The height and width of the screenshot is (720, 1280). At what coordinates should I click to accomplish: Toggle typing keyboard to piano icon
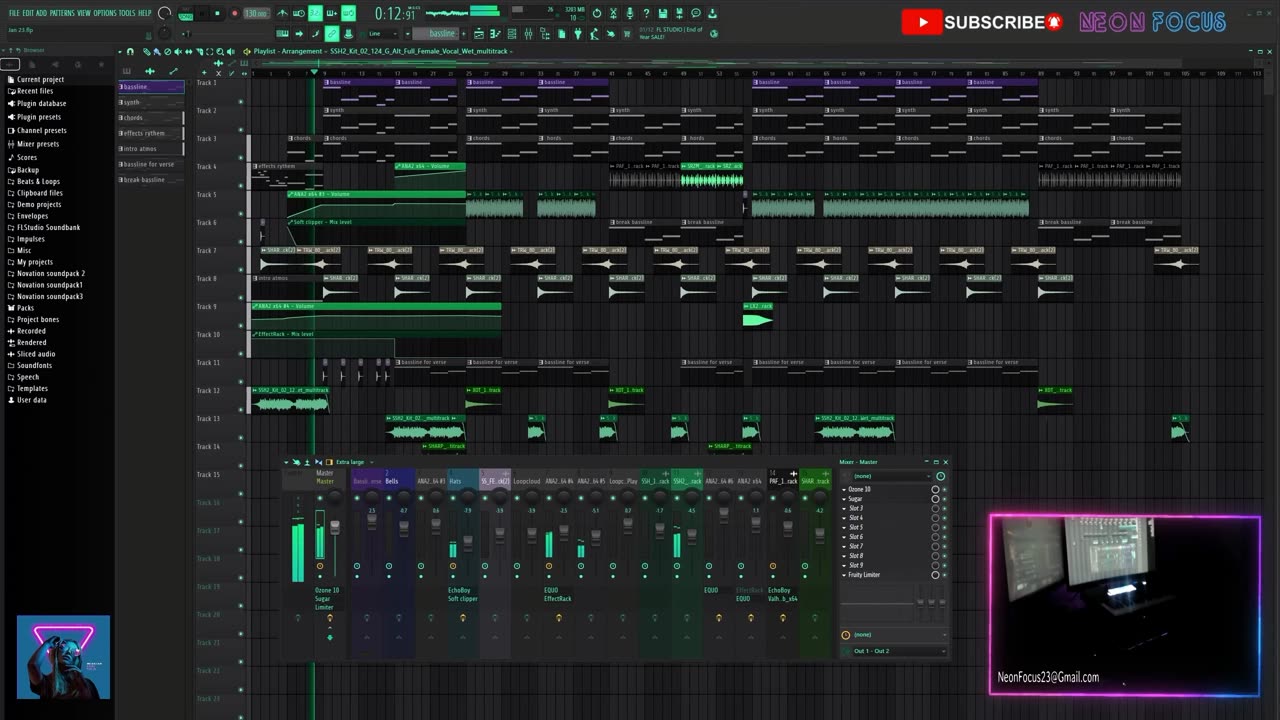tap(283, 33)
